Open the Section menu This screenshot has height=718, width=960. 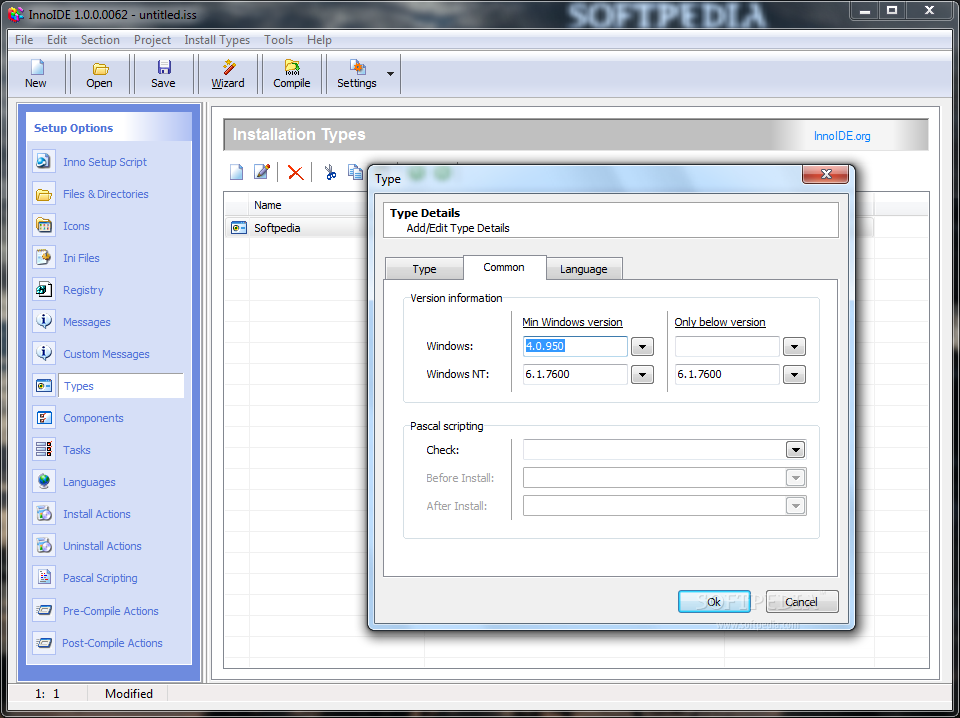point(100,40)
